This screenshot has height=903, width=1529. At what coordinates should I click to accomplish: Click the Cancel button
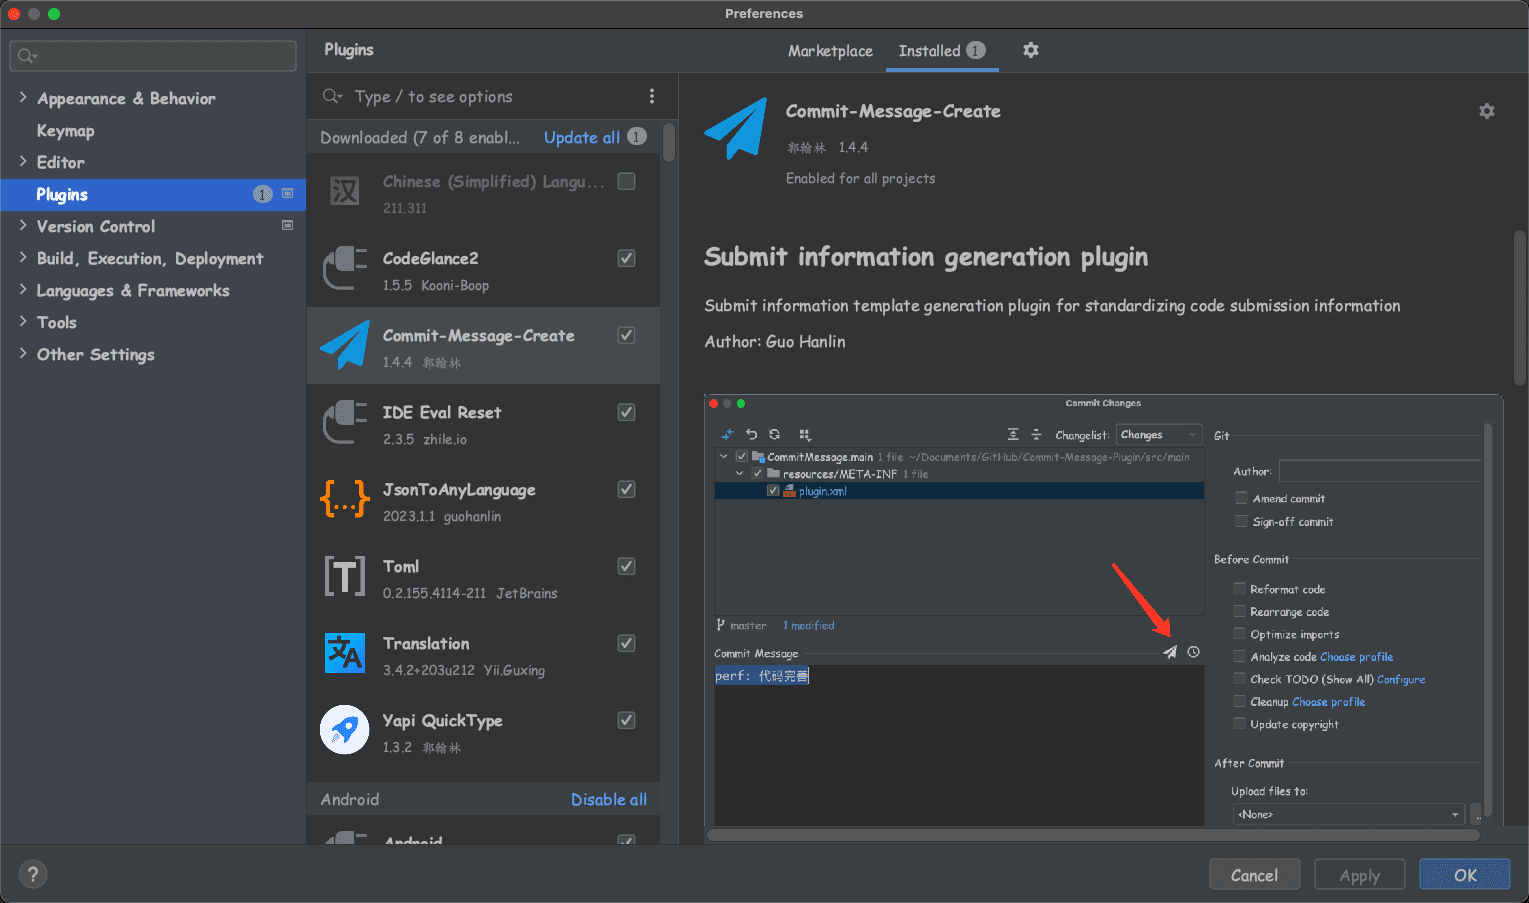[1254, 875]
